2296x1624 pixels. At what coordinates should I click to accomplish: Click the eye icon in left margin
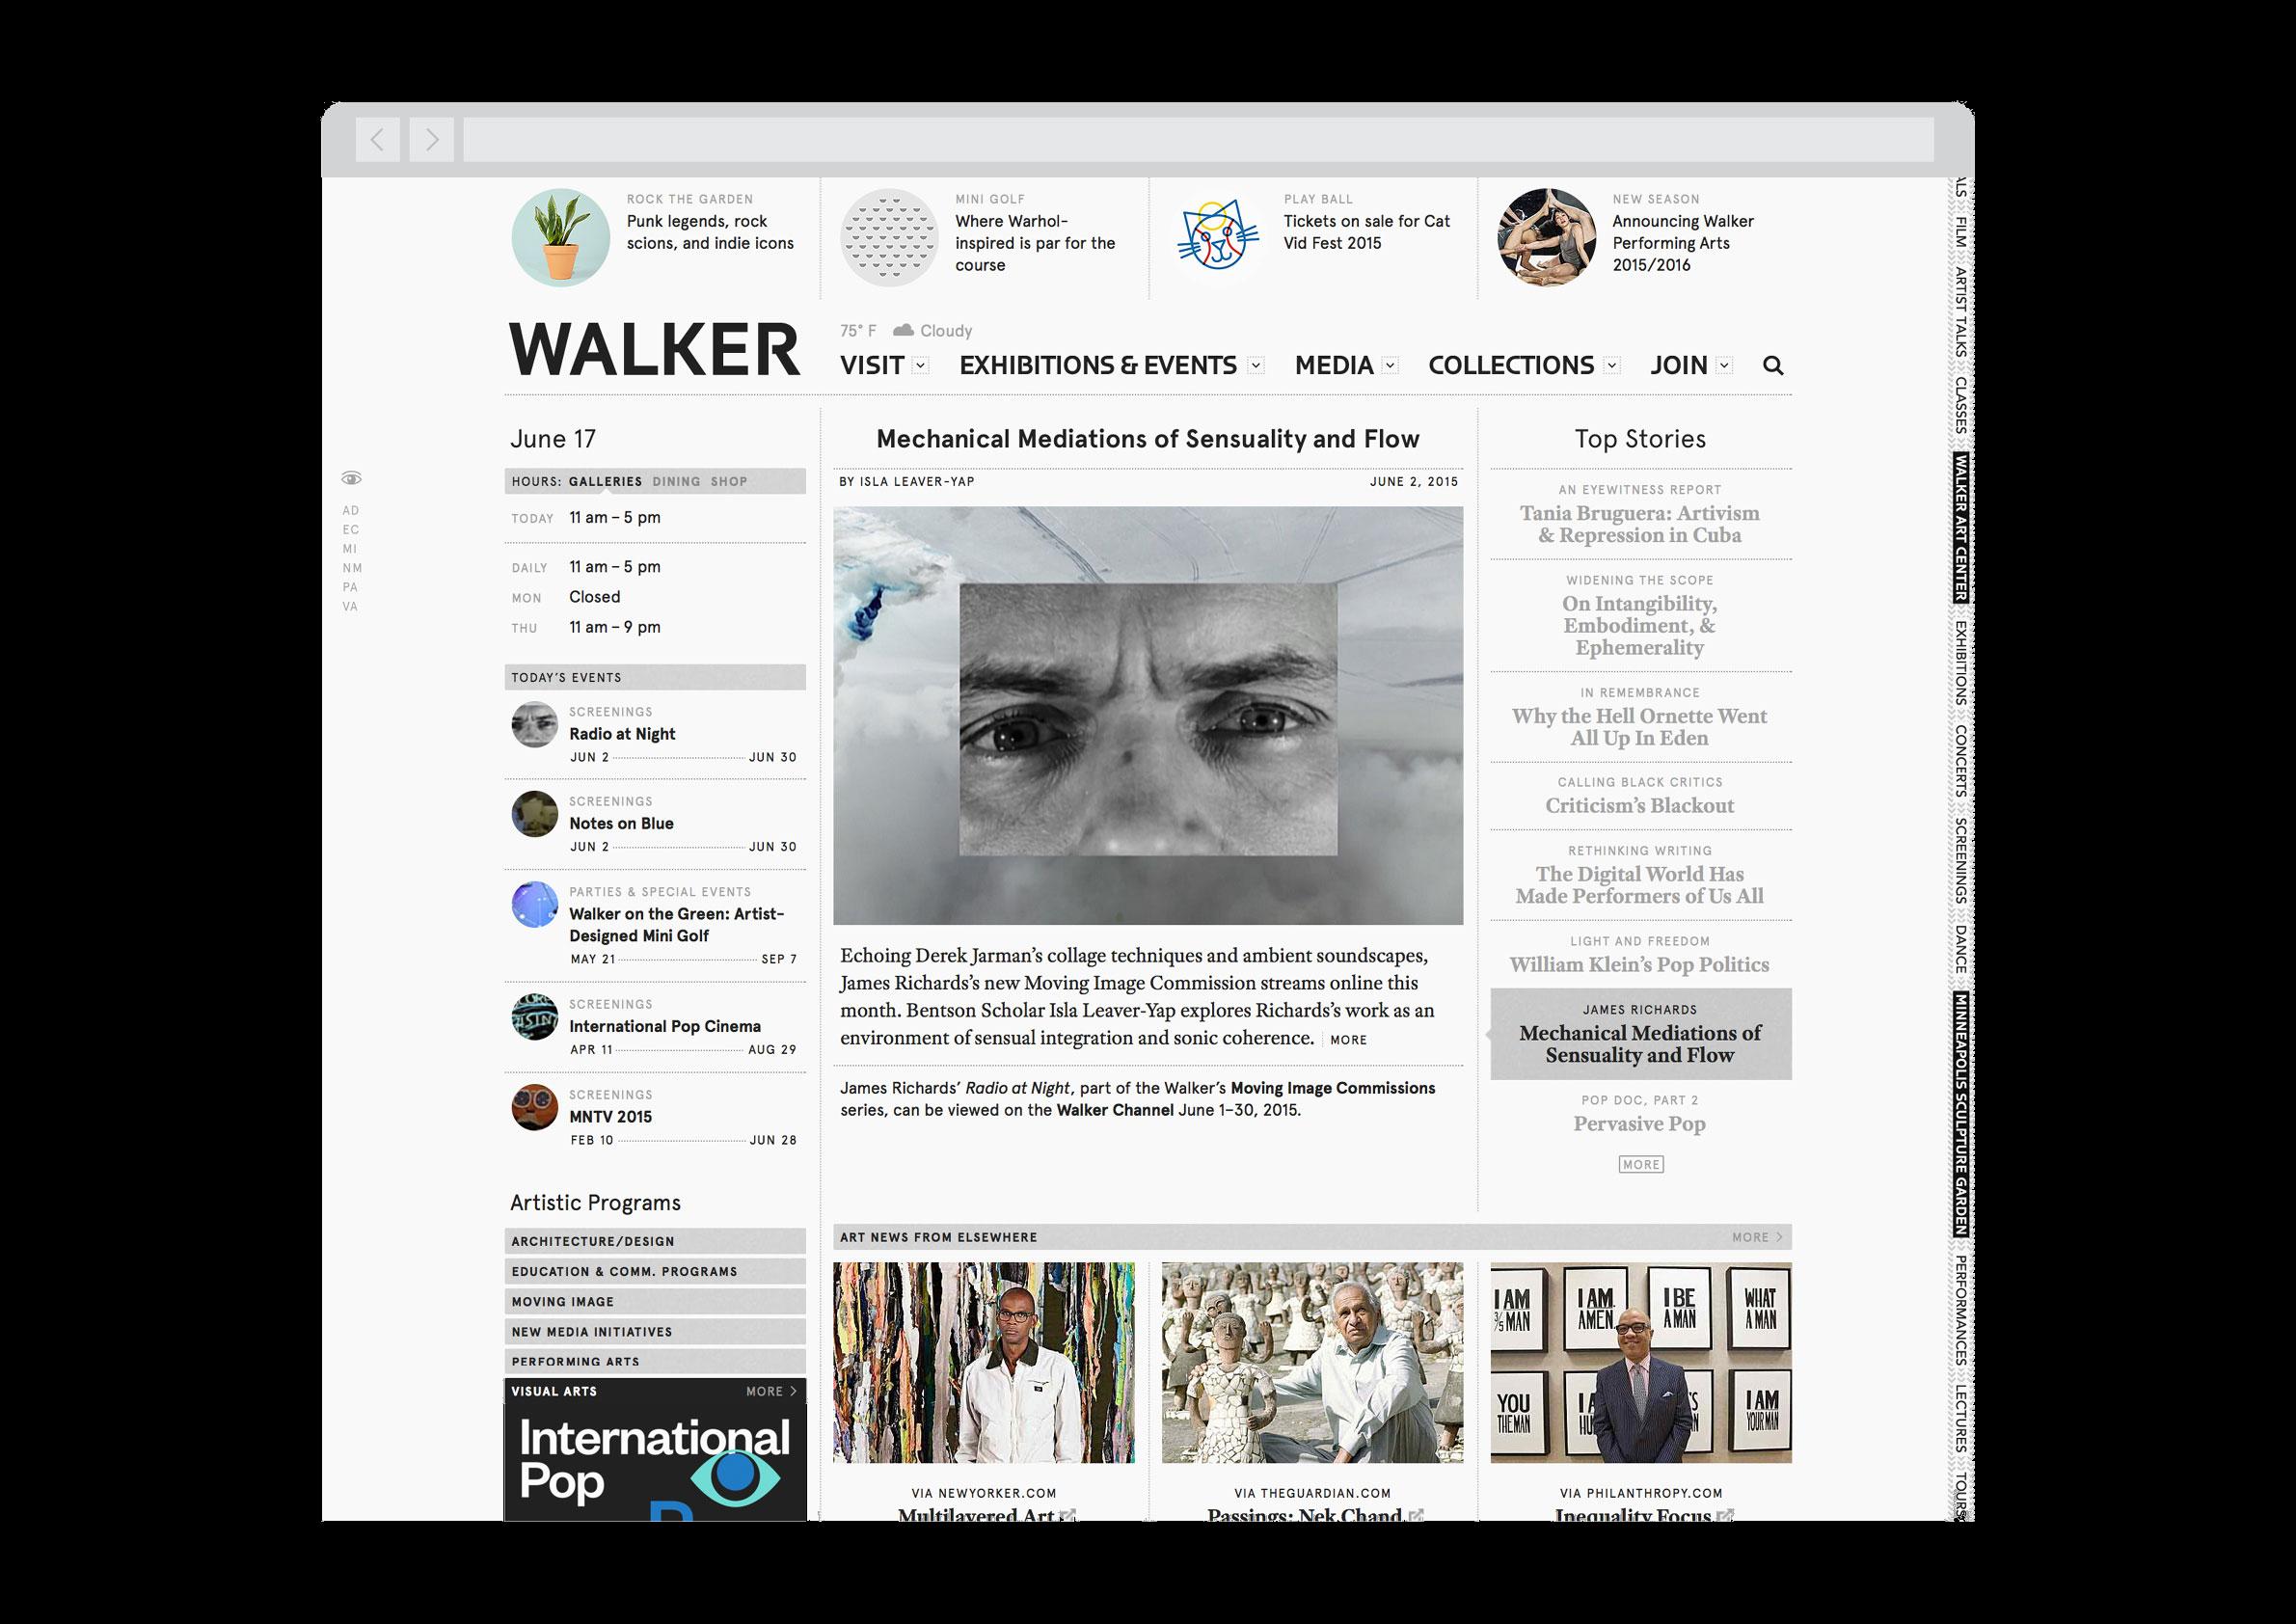(351, 478)
